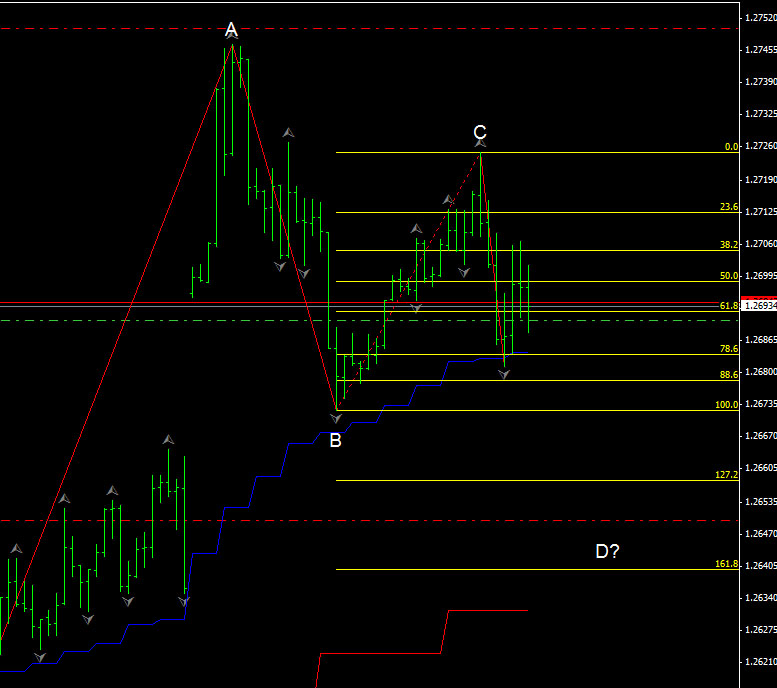Select the down fractal between 78.6 and 88.6 labels
The height and width of the screenshot is (688, 777).
click(504, 375)
